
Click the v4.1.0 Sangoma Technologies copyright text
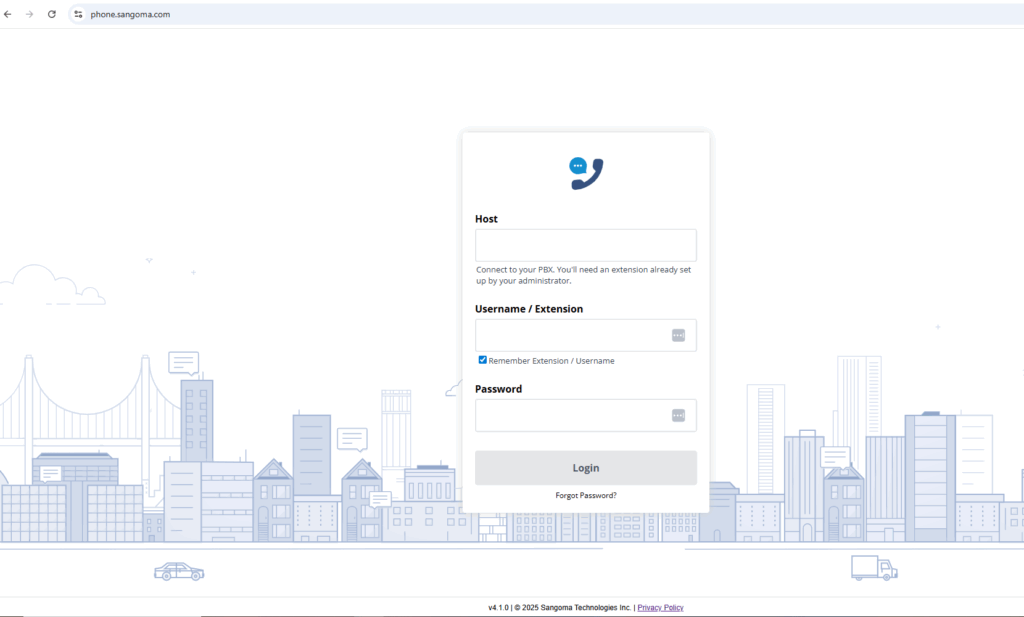point(560,607)
